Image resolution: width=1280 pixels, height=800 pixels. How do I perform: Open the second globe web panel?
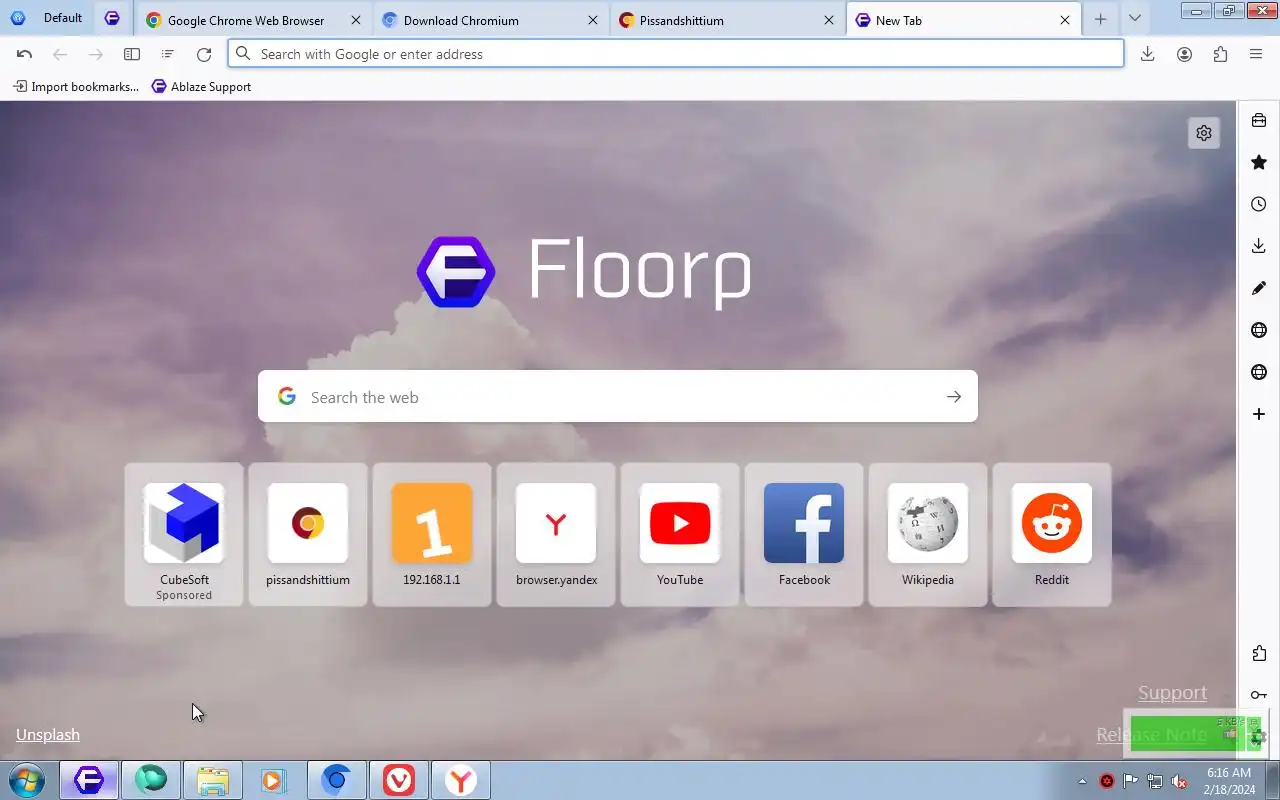pos(1259,372)
